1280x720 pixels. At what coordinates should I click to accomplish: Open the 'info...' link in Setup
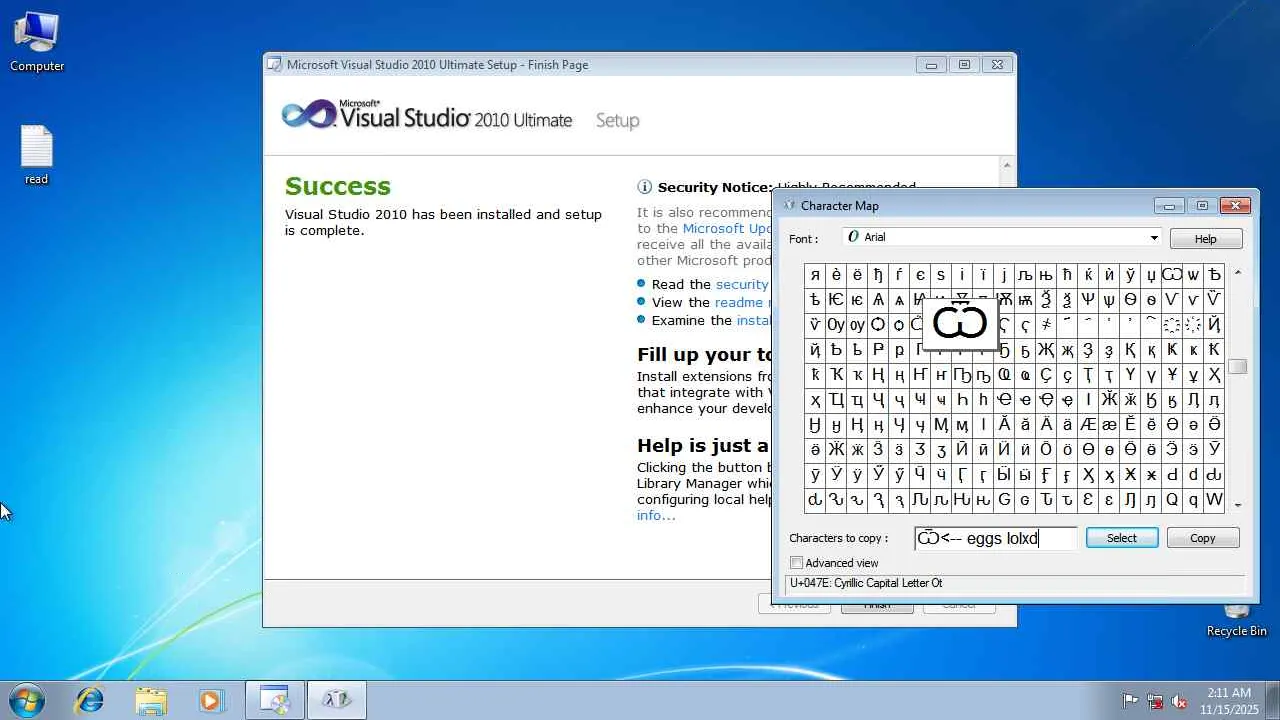pos(656,515)
